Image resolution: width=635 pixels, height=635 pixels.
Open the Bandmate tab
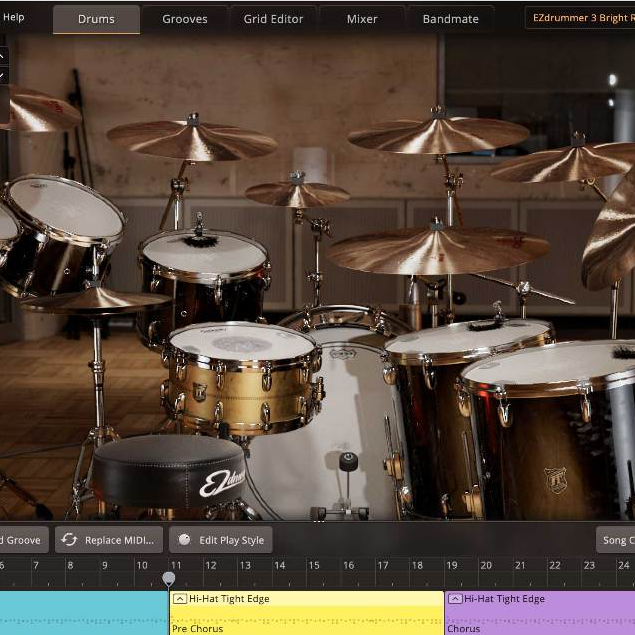click(450, 19)
